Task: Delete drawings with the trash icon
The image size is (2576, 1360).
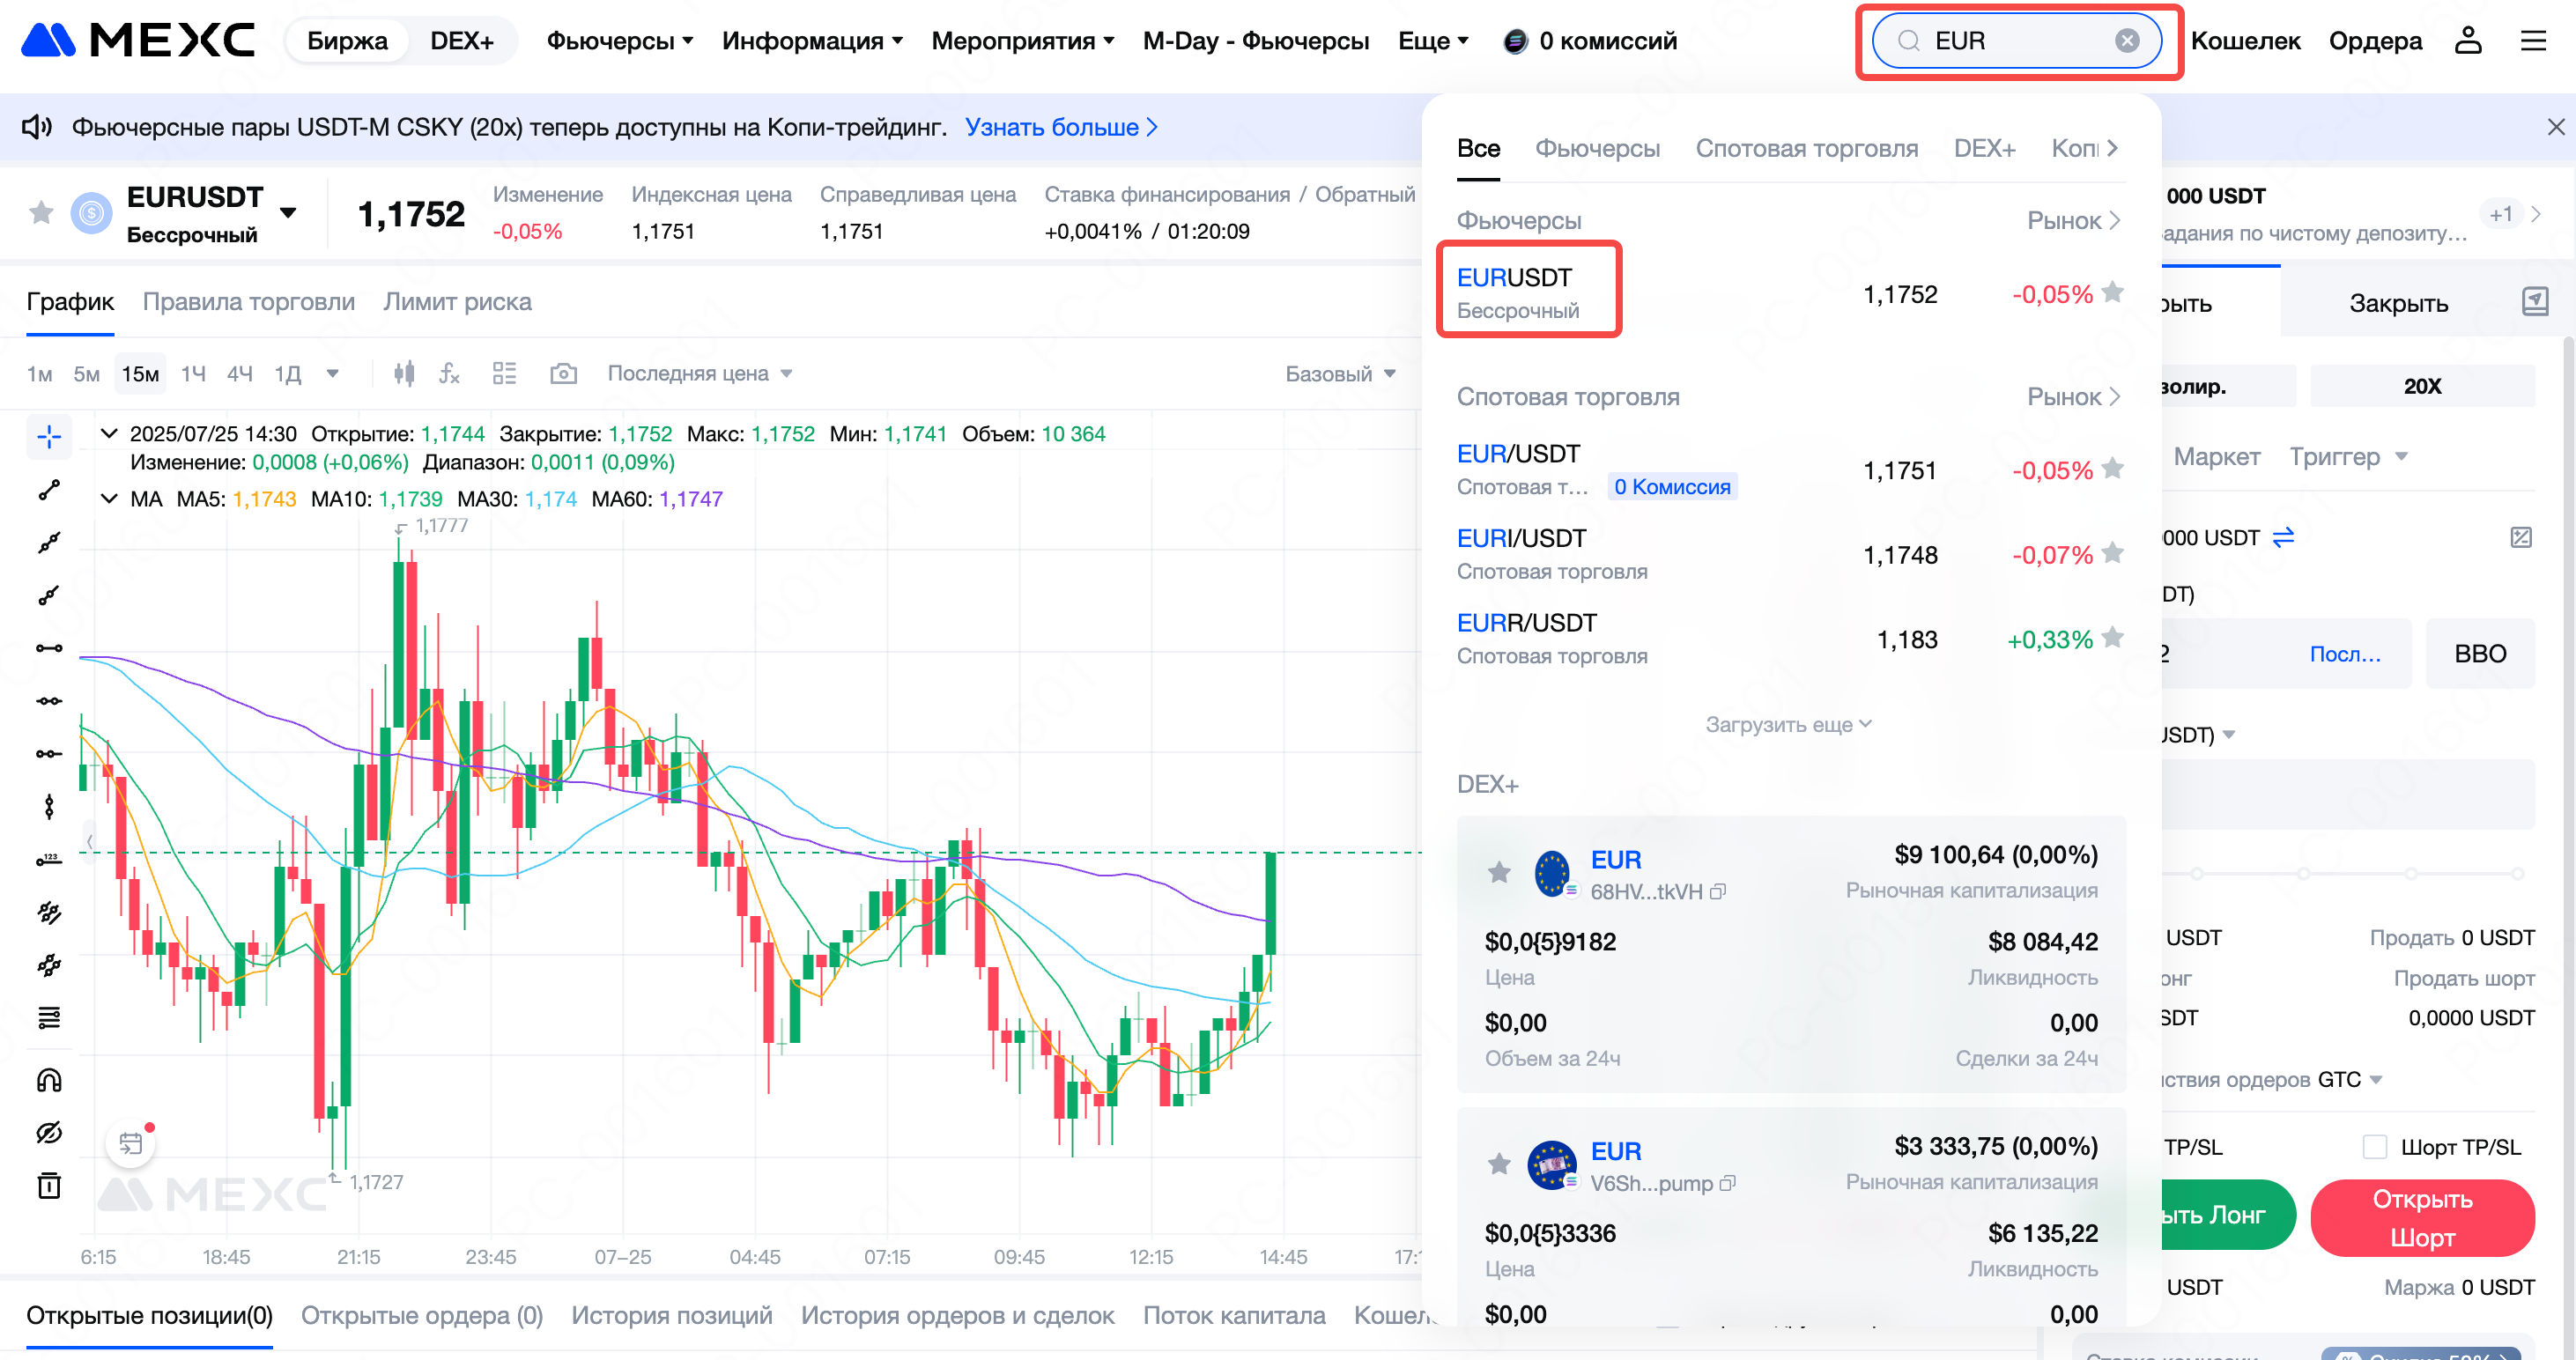Action: pos(49,1185)
